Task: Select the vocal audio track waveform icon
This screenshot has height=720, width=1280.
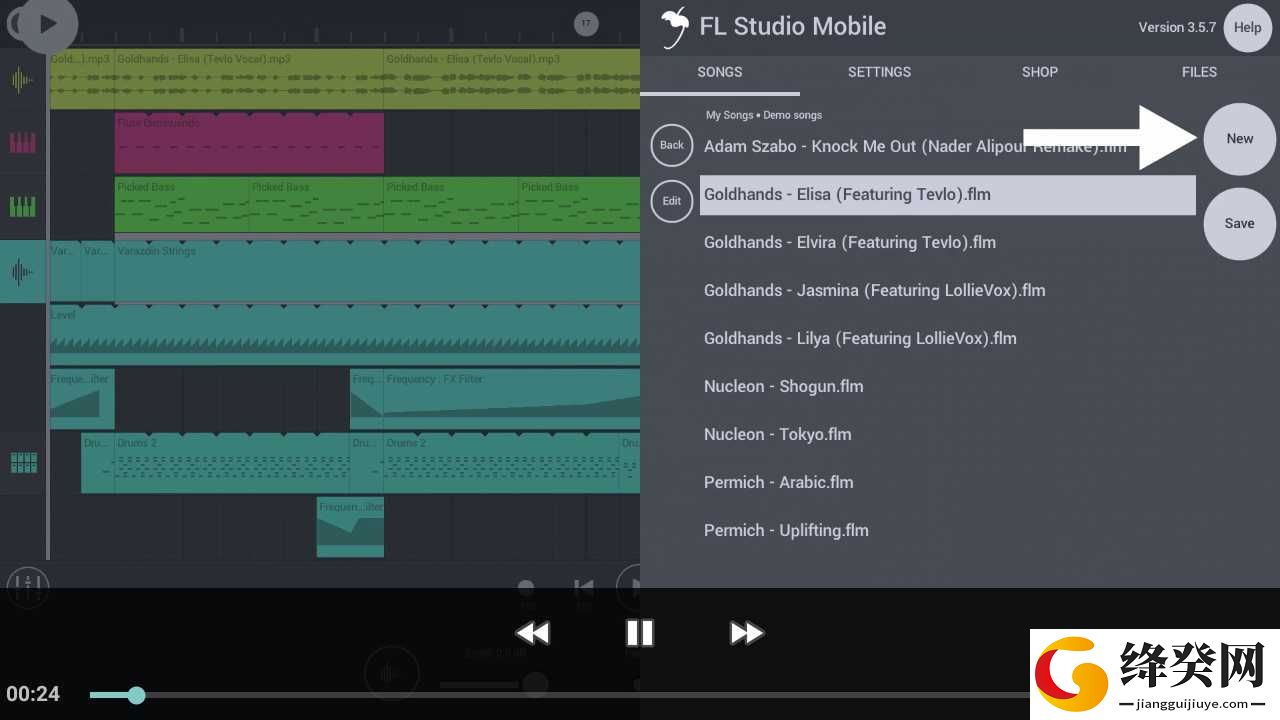Action: pyautogui.click(x=22, y=80)
